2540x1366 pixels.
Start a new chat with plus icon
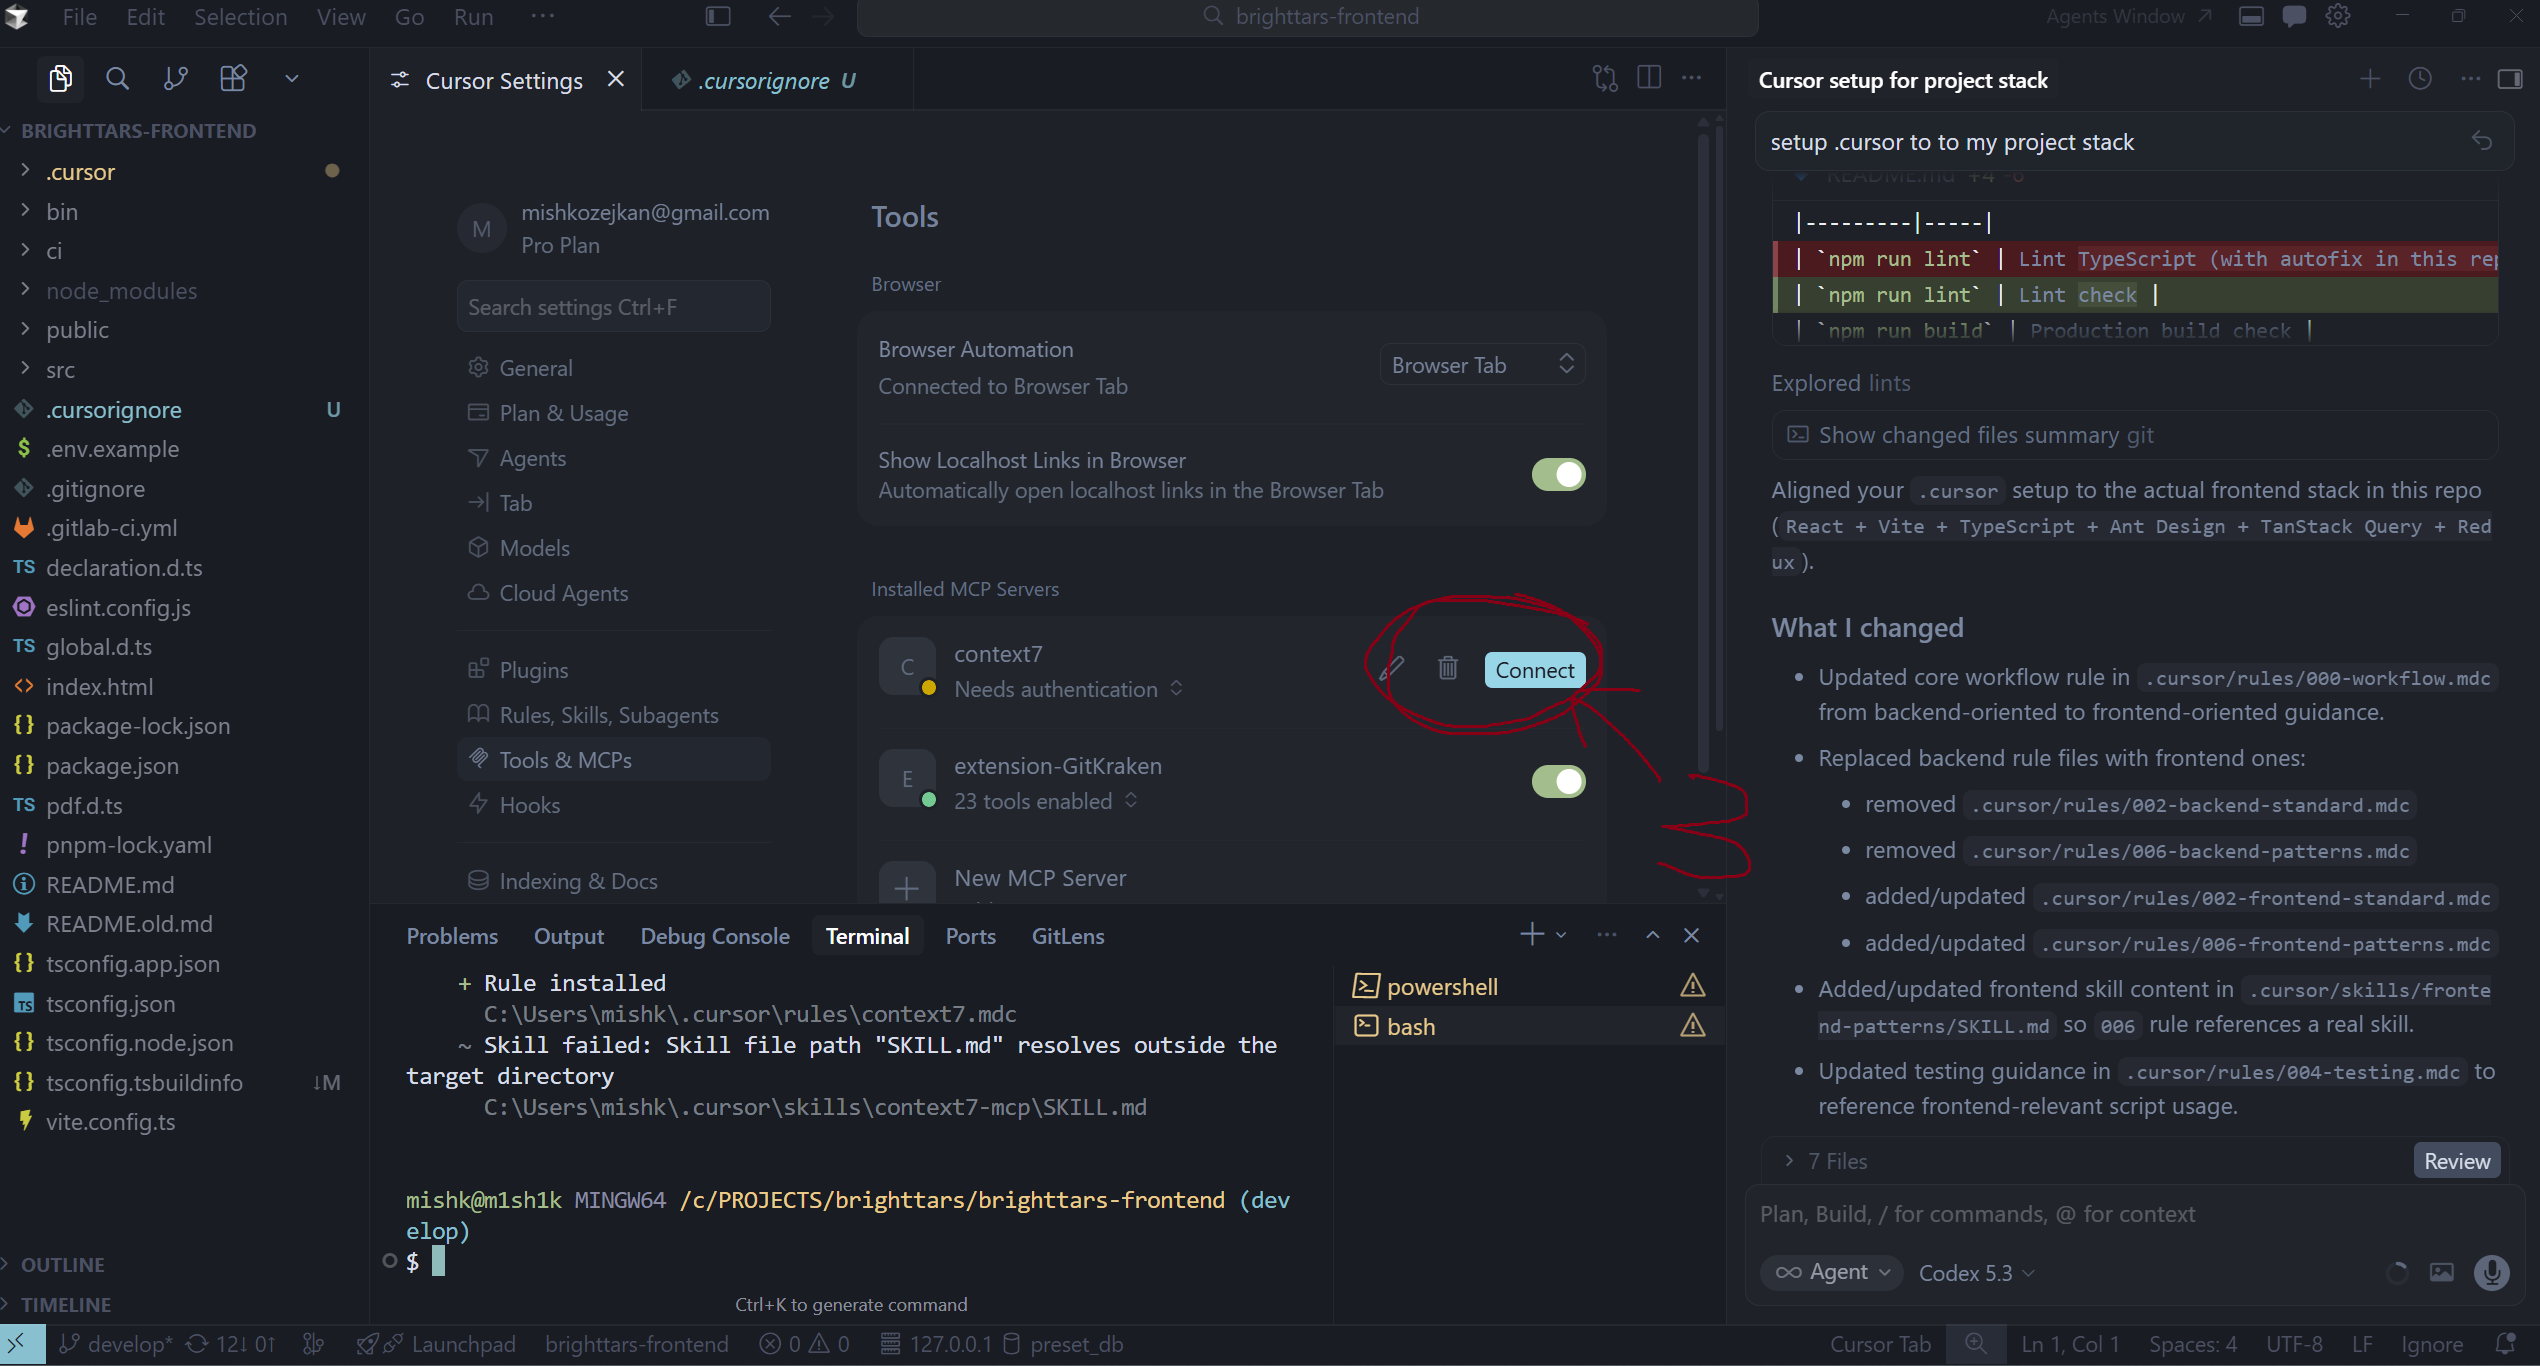pos(2369,80)
